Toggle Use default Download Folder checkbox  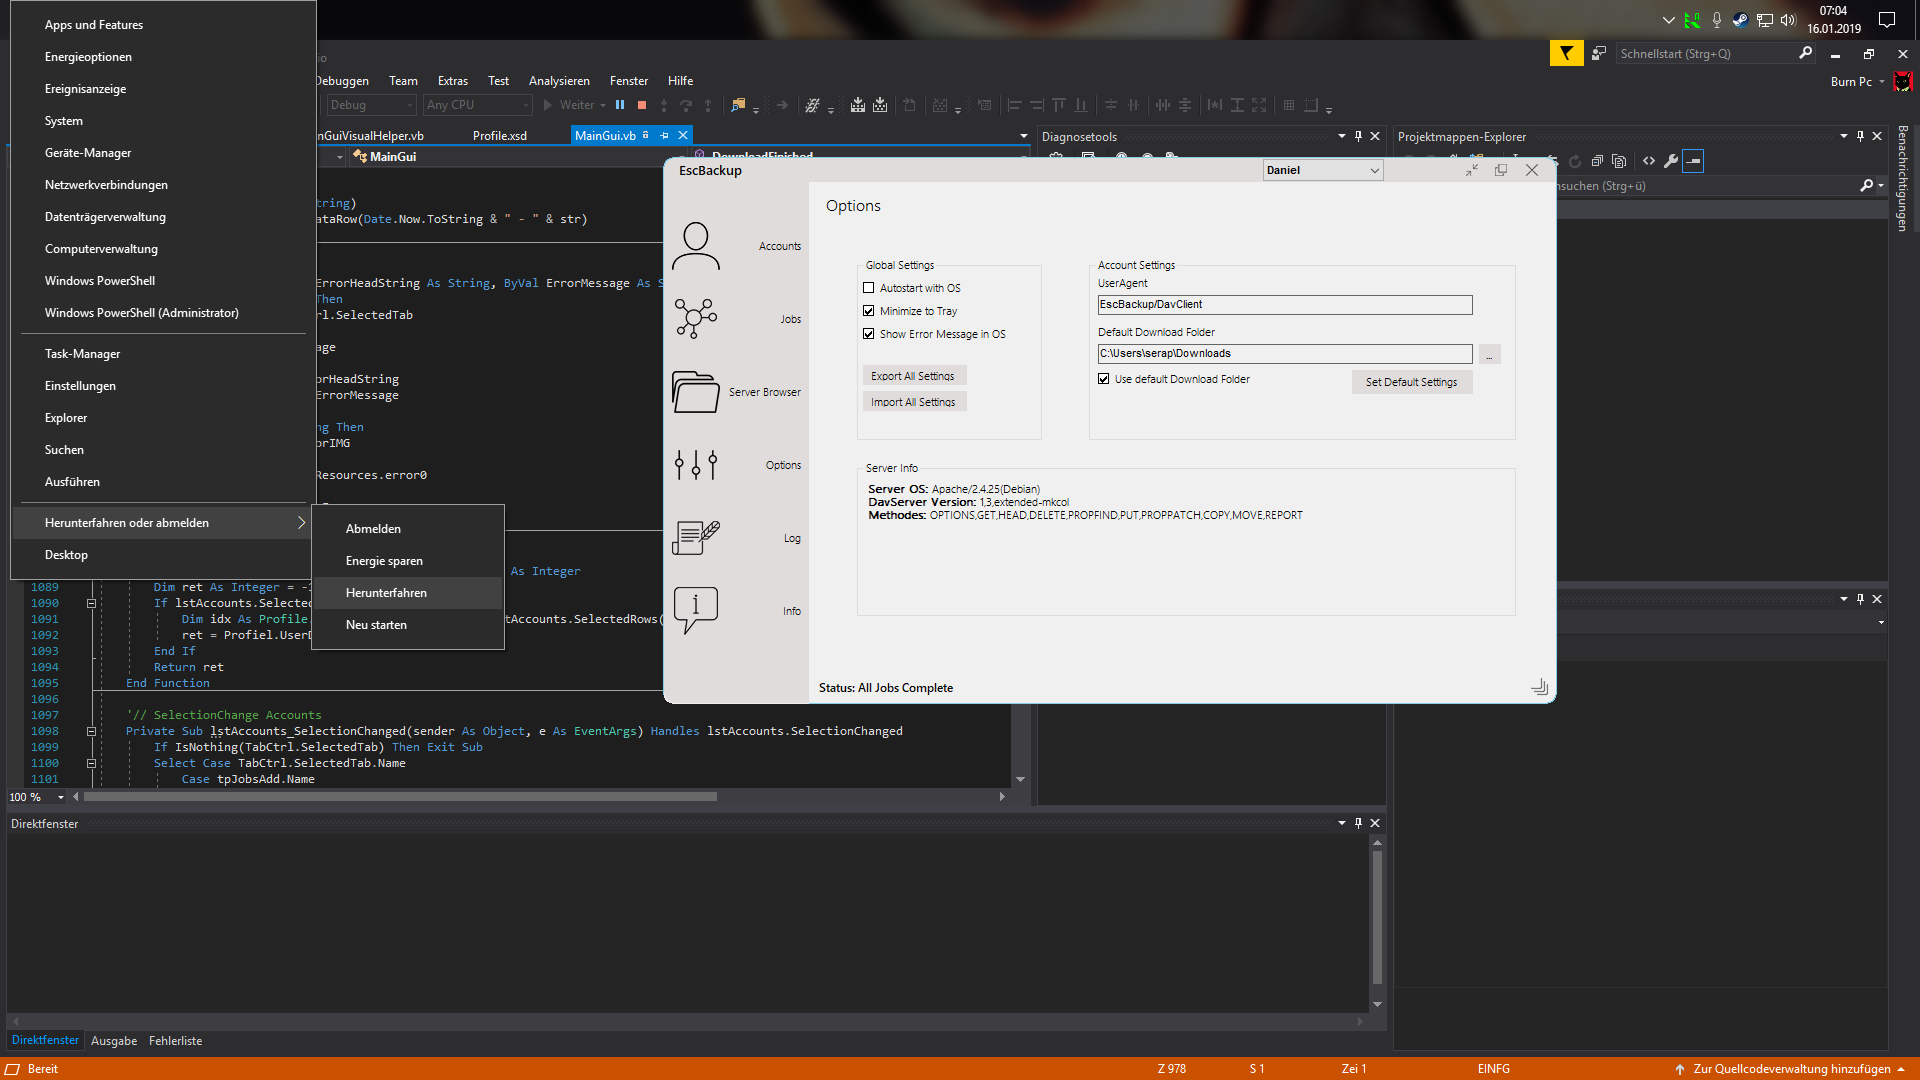point(1104,379)
